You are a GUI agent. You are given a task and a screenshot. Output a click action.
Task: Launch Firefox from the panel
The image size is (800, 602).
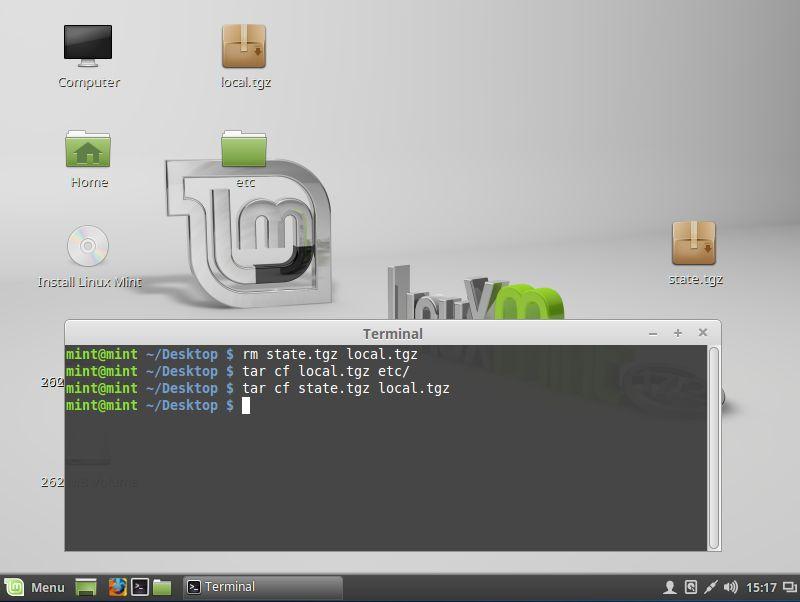[117, 587]
